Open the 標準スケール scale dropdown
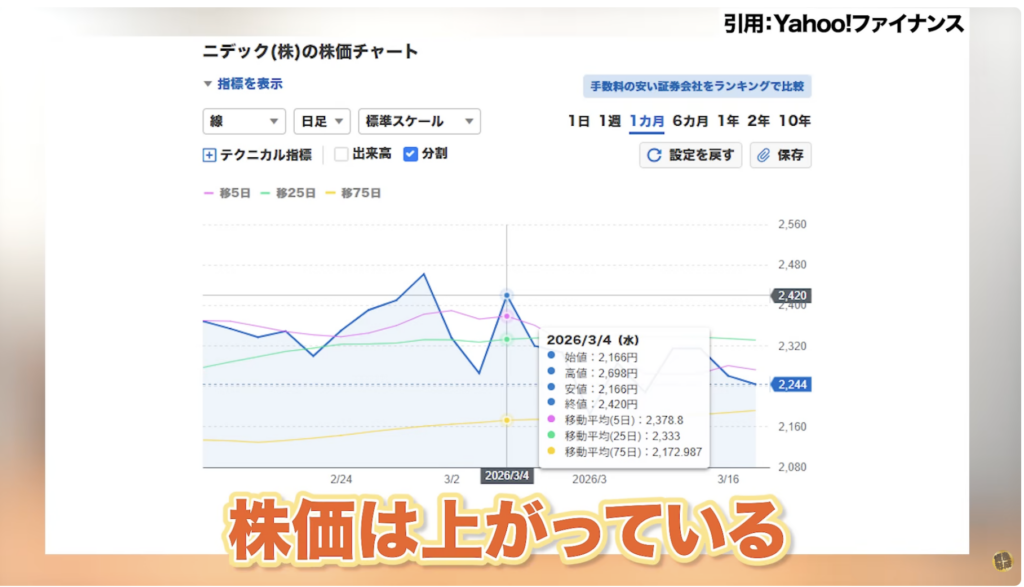 click(x=419, y=121)
